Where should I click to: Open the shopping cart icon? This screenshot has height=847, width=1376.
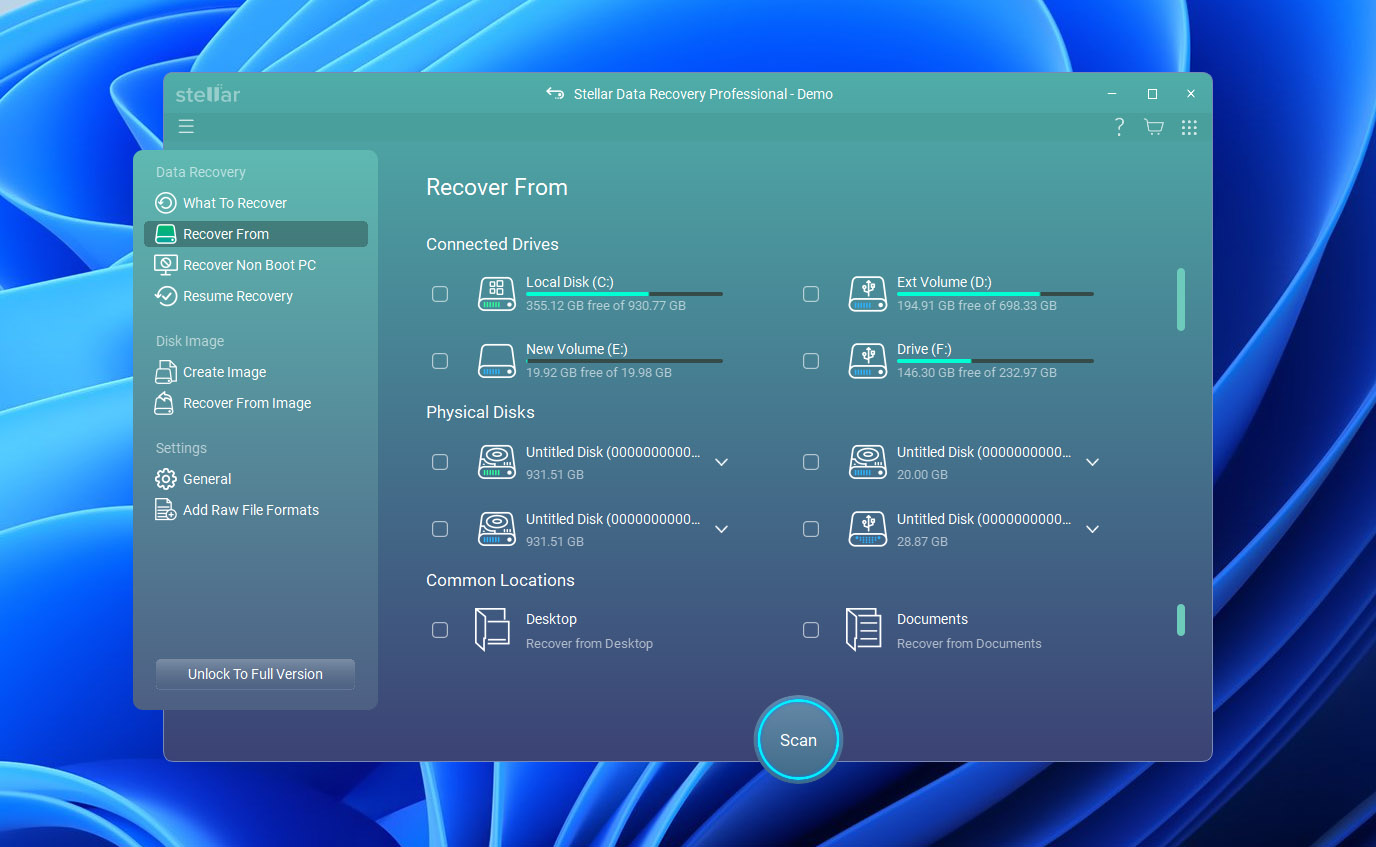(1154, 127)
